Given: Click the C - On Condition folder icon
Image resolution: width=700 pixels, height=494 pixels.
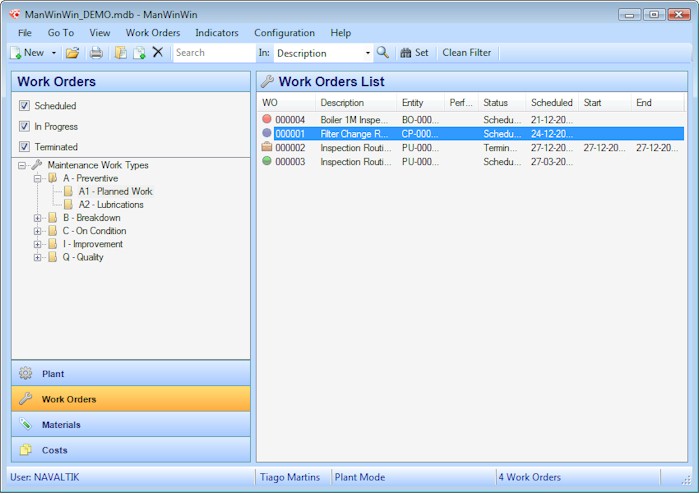Looking at the screenshot, I should 53,231.
